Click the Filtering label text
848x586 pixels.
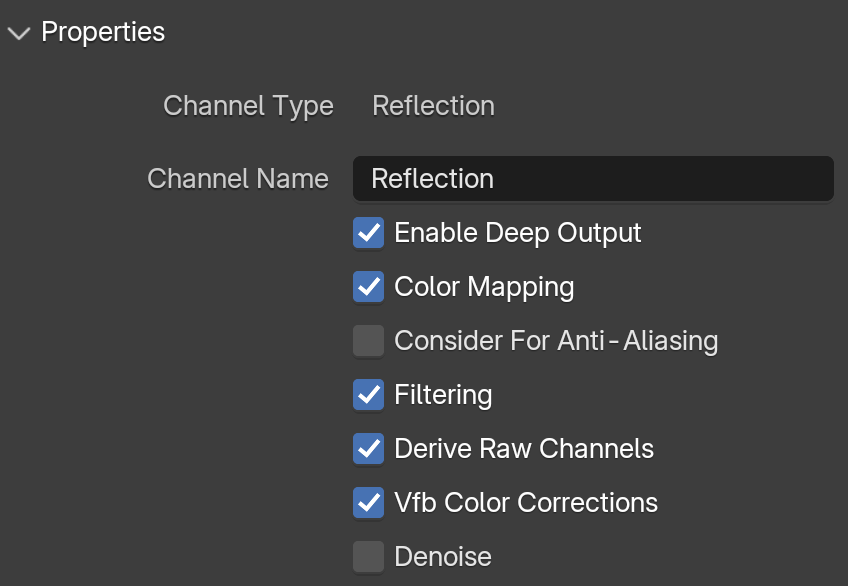(443, 396)
